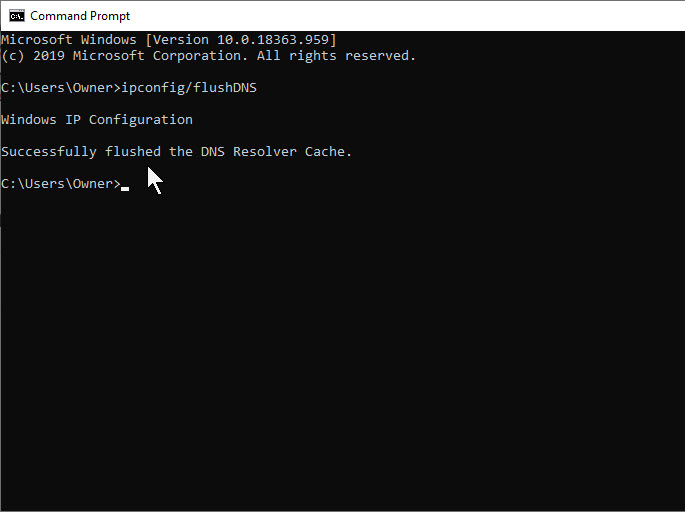
Task: Click the "[Version 10.0.18363.959]" version string
Action: click(x=241, y=39)
